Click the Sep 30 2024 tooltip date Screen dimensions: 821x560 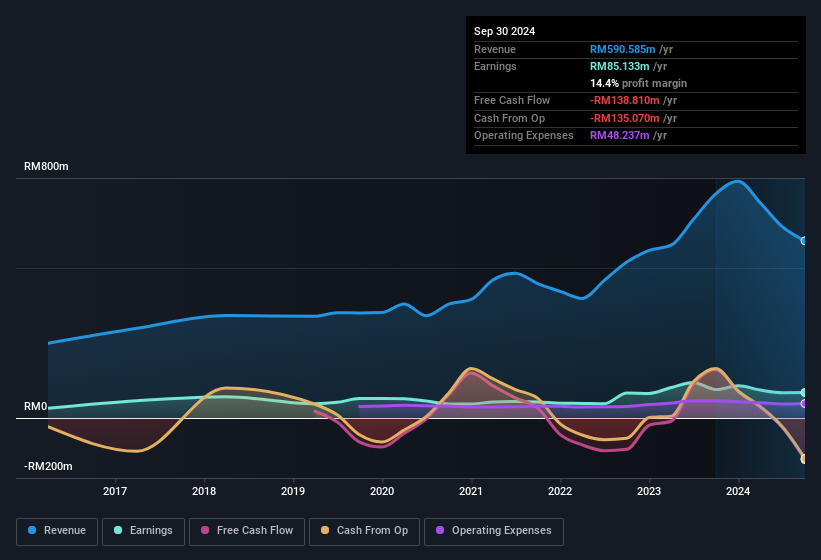point(504,31)
